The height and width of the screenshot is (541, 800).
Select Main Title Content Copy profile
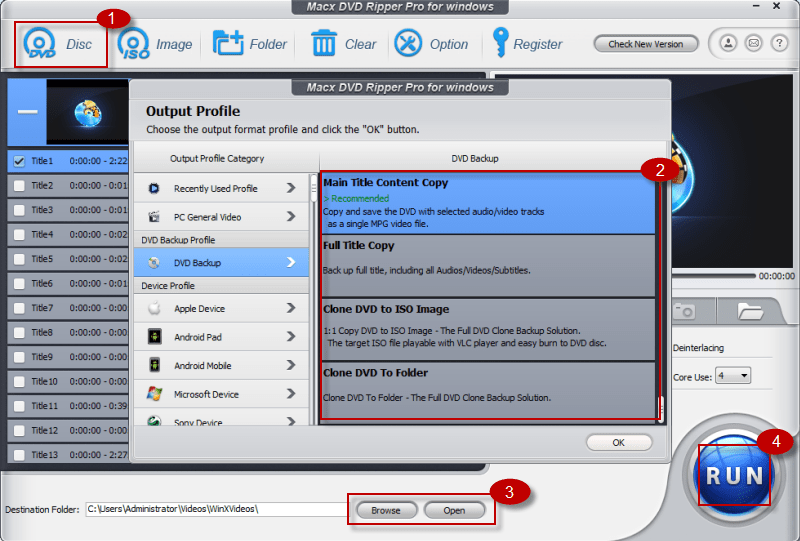pos(488,203)
